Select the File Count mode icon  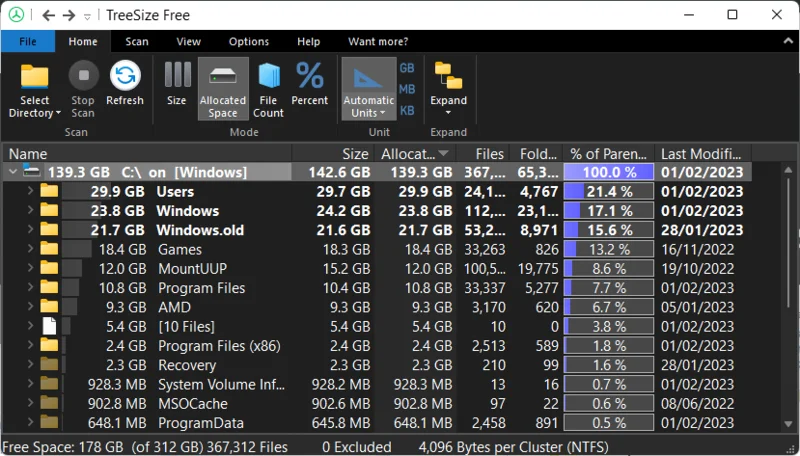pyautogui.click(x=268, y=78)
